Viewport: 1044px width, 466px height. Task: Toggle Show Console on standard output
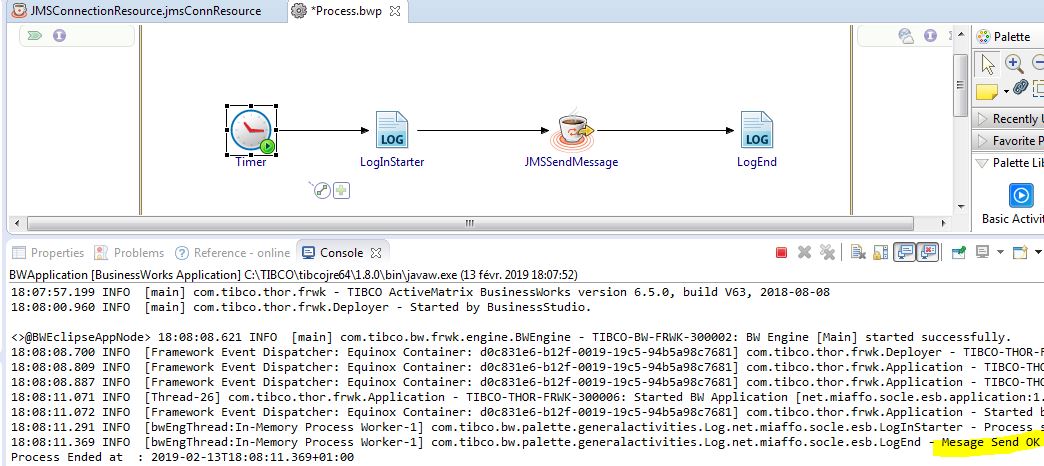904,252
